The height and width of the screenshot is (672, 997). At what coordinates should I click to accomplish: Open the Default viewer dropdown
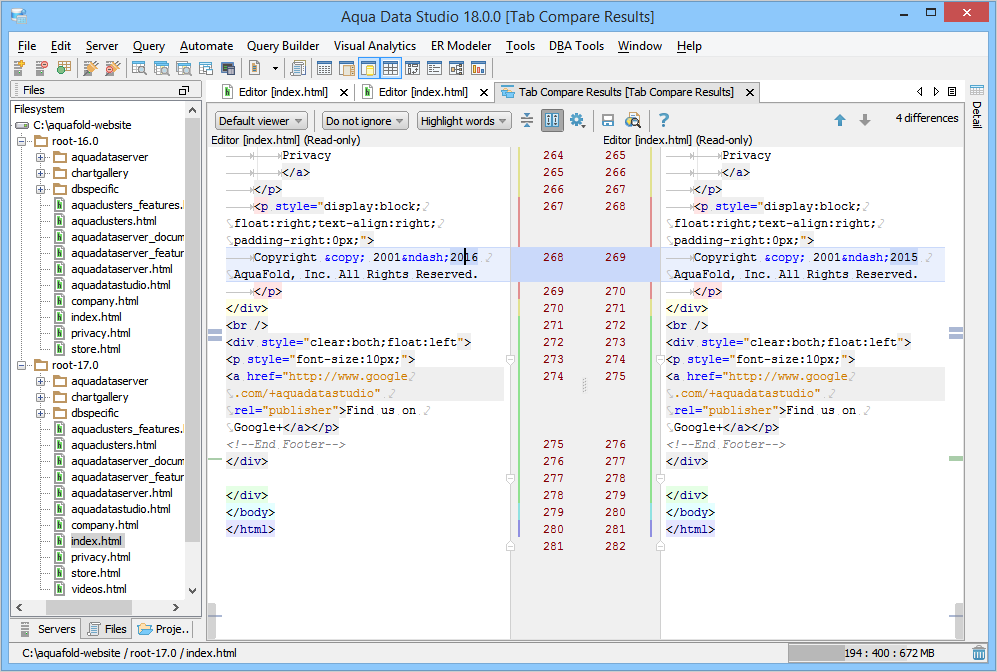point(261,121)
